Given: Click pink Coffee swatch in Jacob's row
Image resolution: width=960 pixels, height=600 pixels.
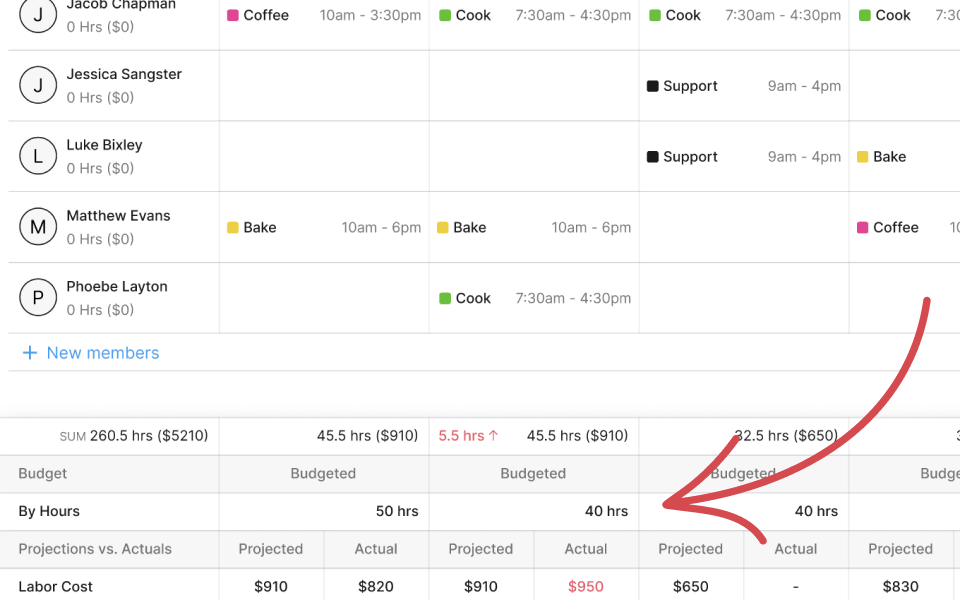Looking at the screenshot, I should coord(233,15).
